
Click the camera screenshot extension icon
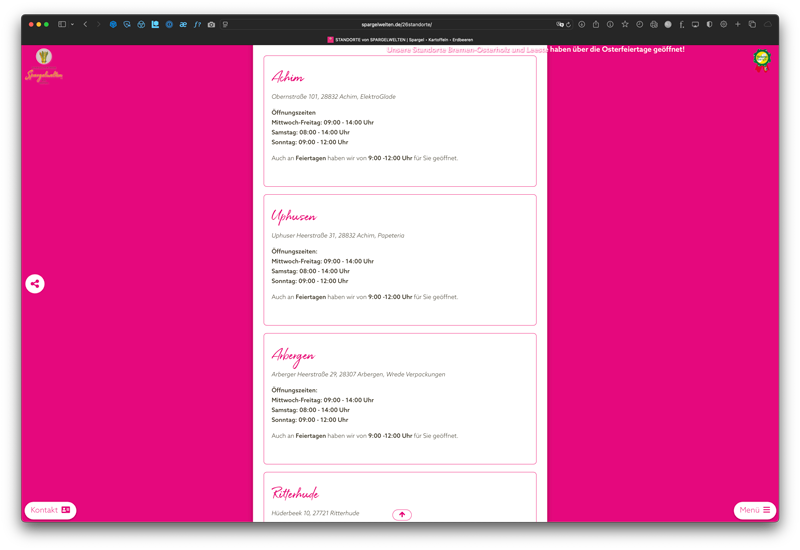tap(211, 24)
